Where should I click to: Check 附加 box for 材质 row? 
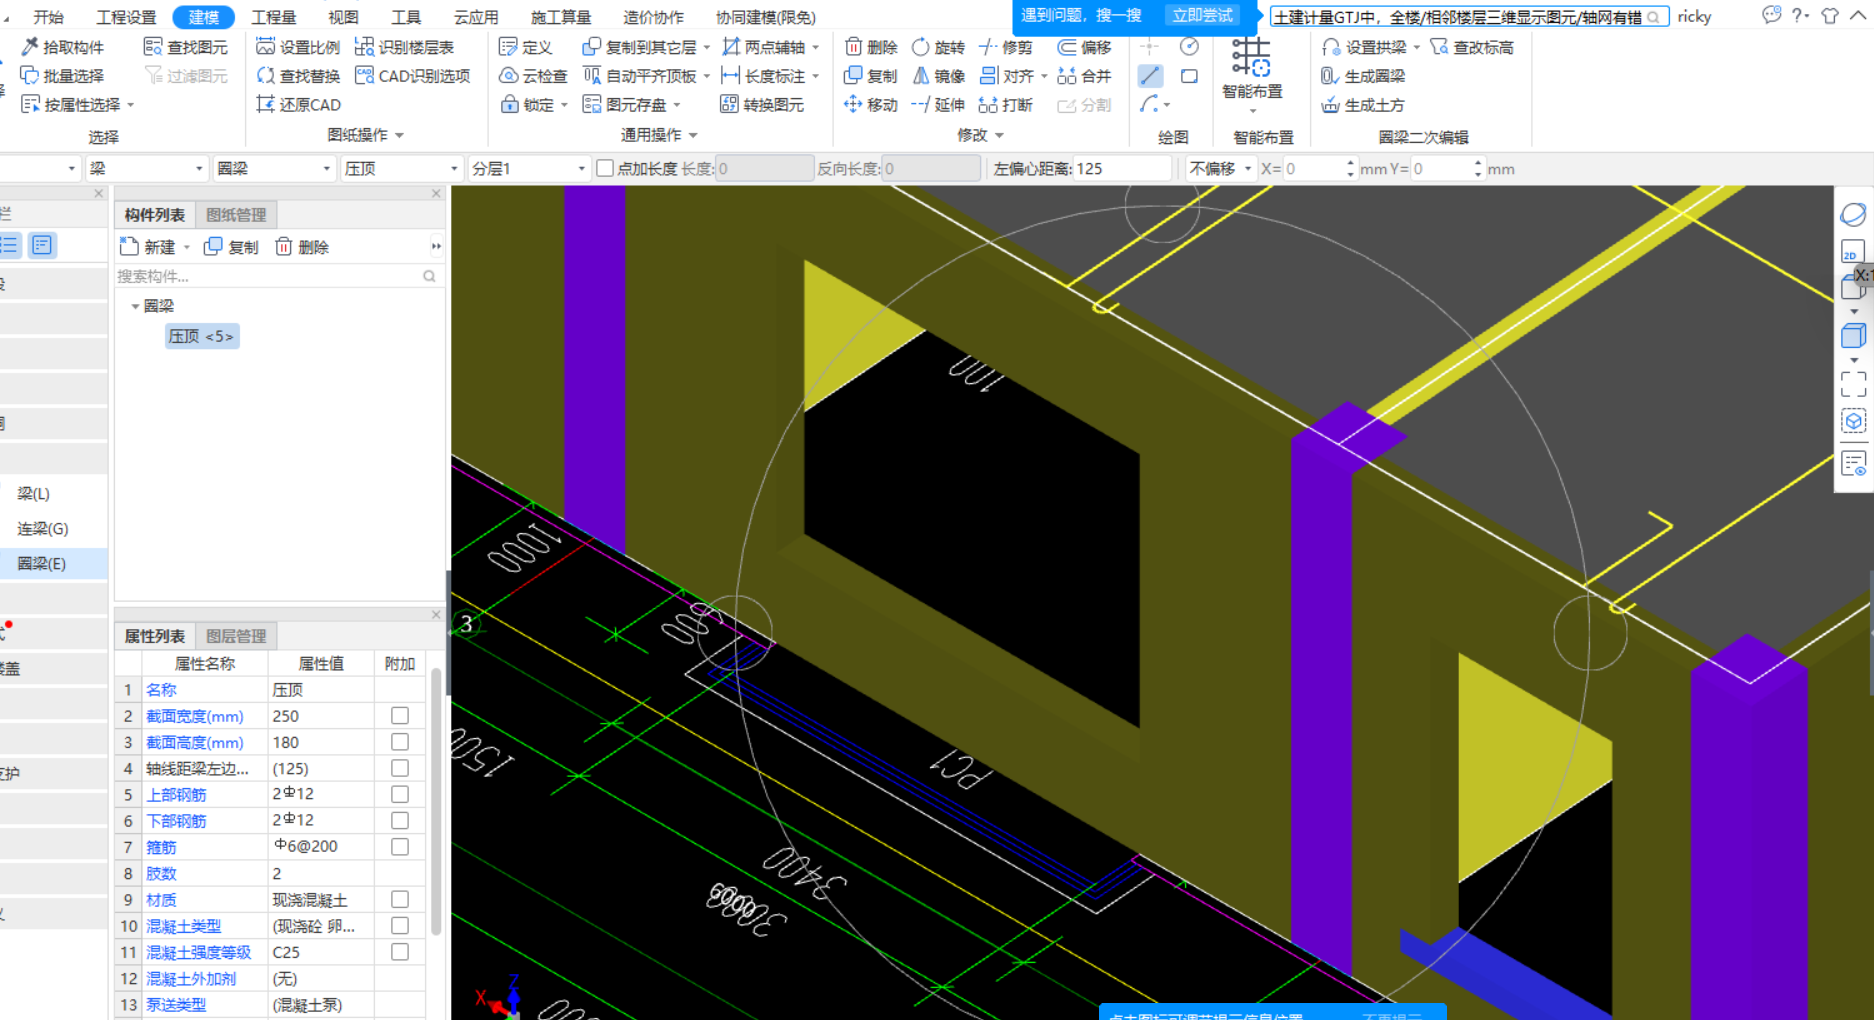click(400, 899)
